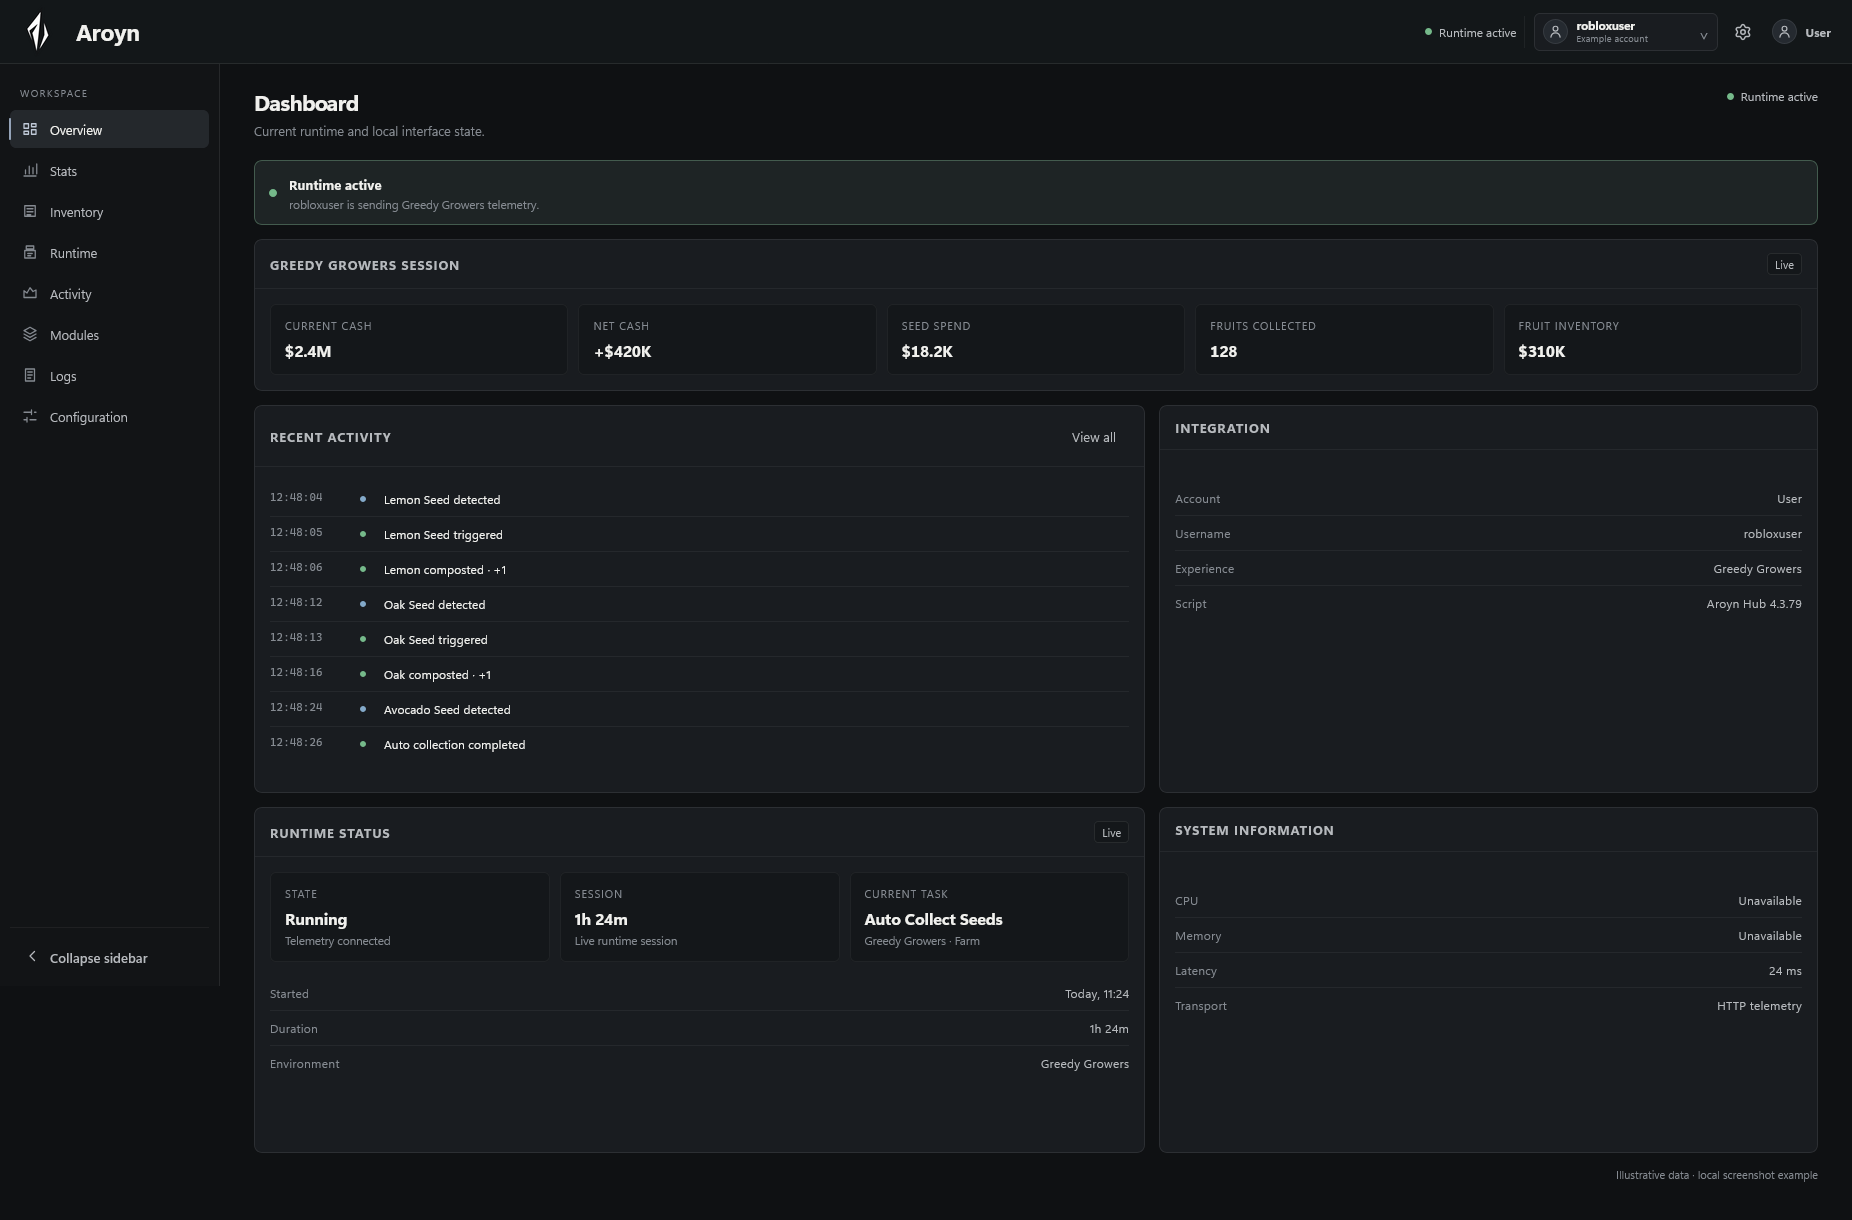Click the Stats bar chart icon
Image resolution: width=1852 pixels, height=1220 pixels.
30,171
